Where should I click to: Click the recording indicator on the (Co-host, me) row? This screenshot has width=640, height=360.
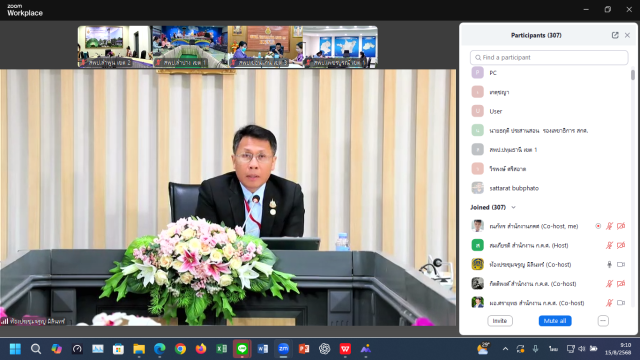point(598,226)
